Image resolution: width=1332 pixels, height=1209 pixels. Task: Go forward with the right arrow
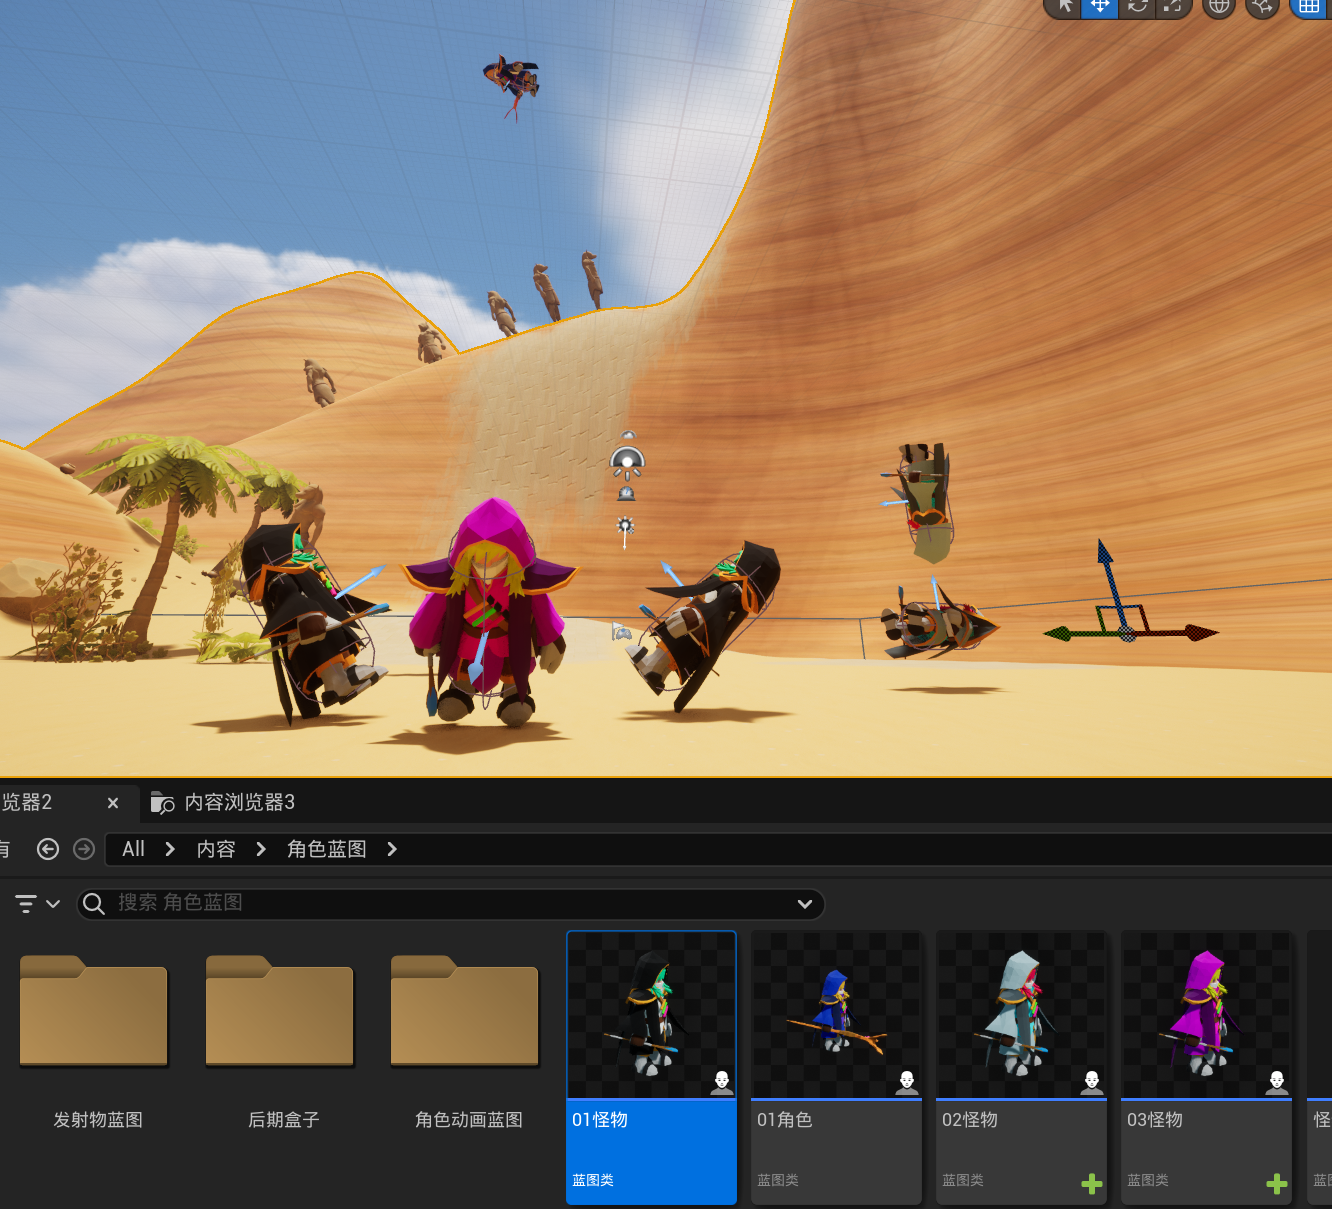pos(84,849)
